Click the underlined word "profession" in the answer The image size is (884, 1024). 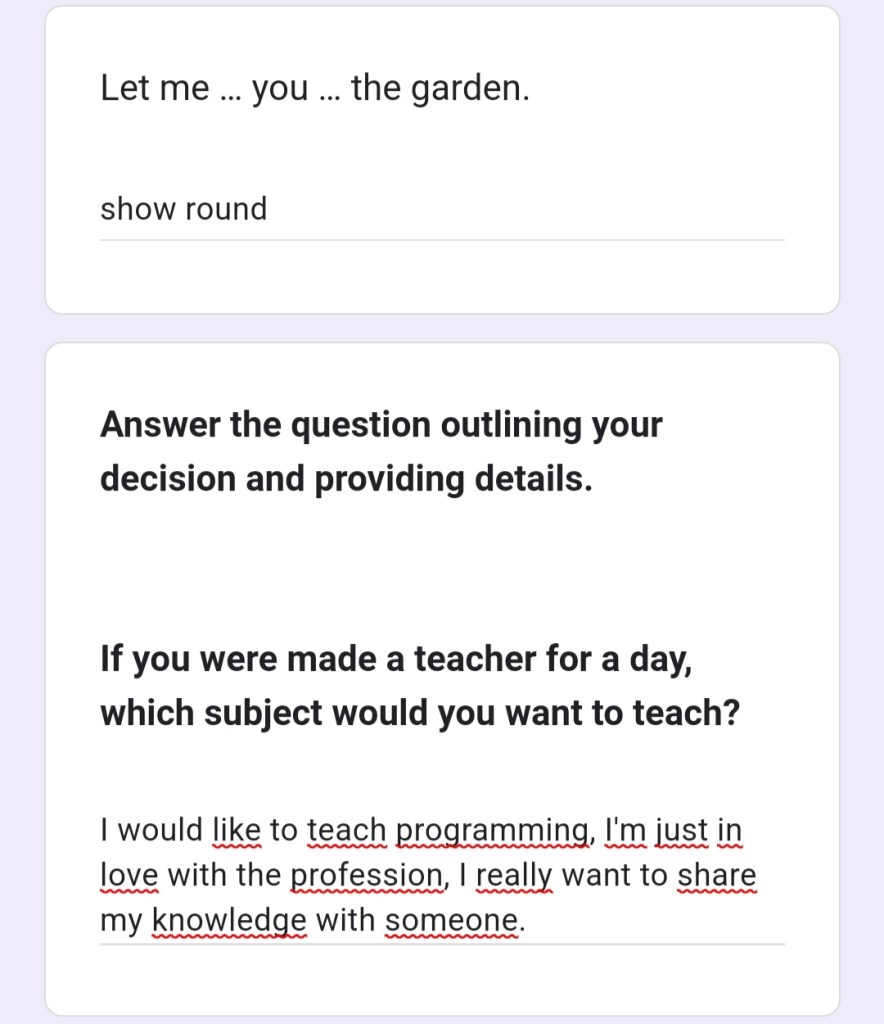tap(366, 876)
